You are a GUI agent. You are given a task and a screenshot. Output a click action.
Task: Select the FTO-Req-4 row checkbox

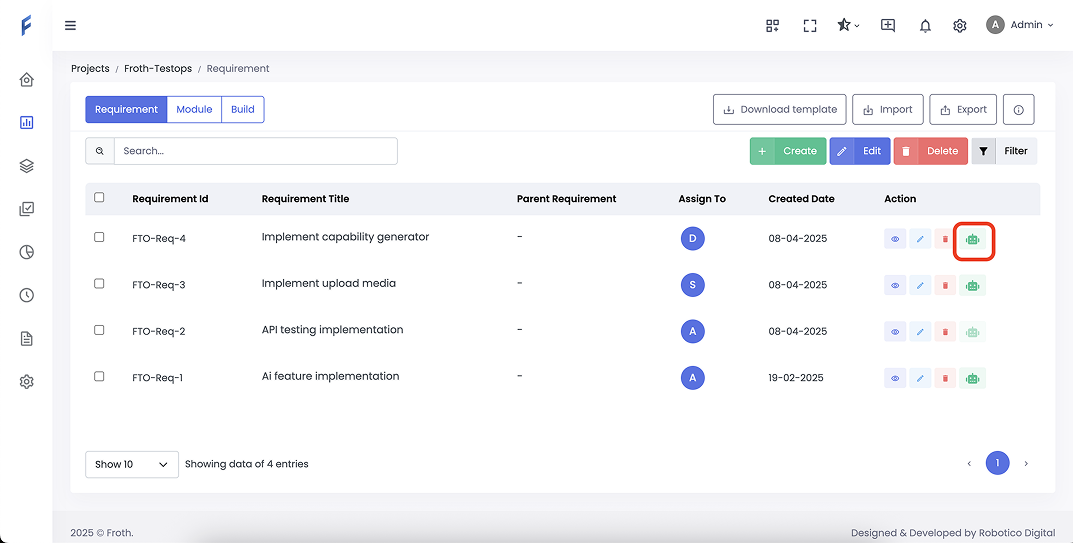99,237
